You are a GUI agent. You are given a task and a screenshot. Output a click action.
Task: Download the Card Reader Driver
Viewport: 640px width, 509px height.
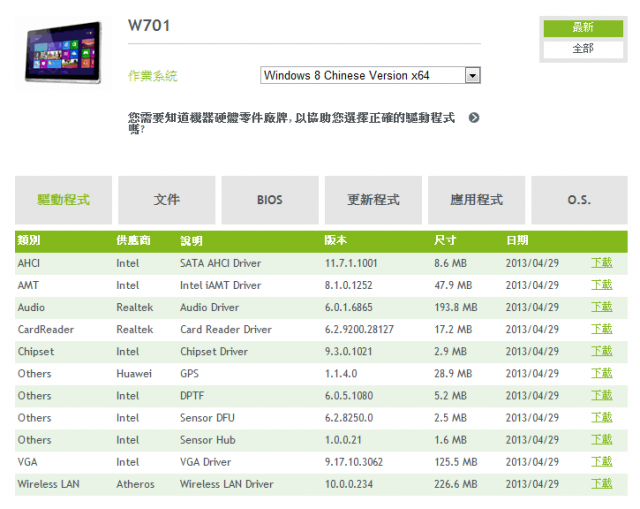tap(602, 329)
